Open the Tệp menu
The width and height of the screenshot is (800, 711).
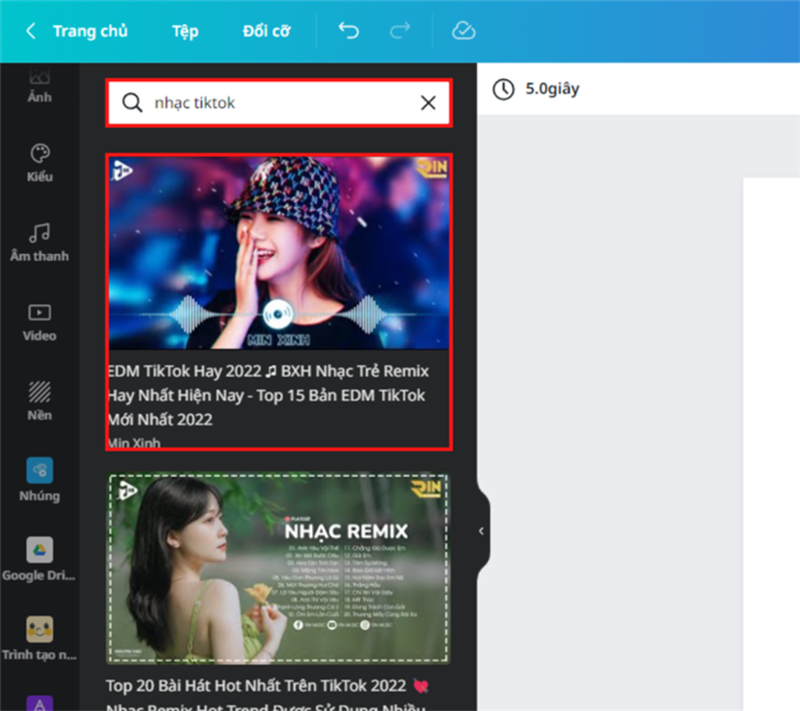(184, 31)
